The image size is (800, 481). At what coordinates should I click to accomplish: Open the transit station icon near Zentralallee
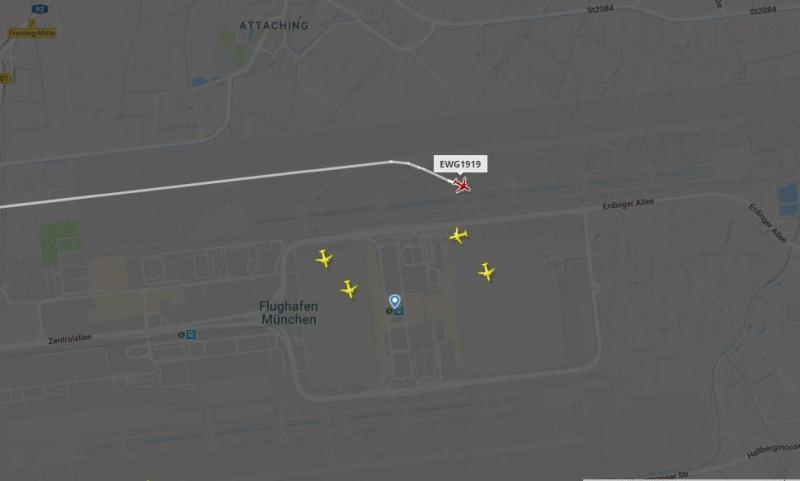[191, 335]
